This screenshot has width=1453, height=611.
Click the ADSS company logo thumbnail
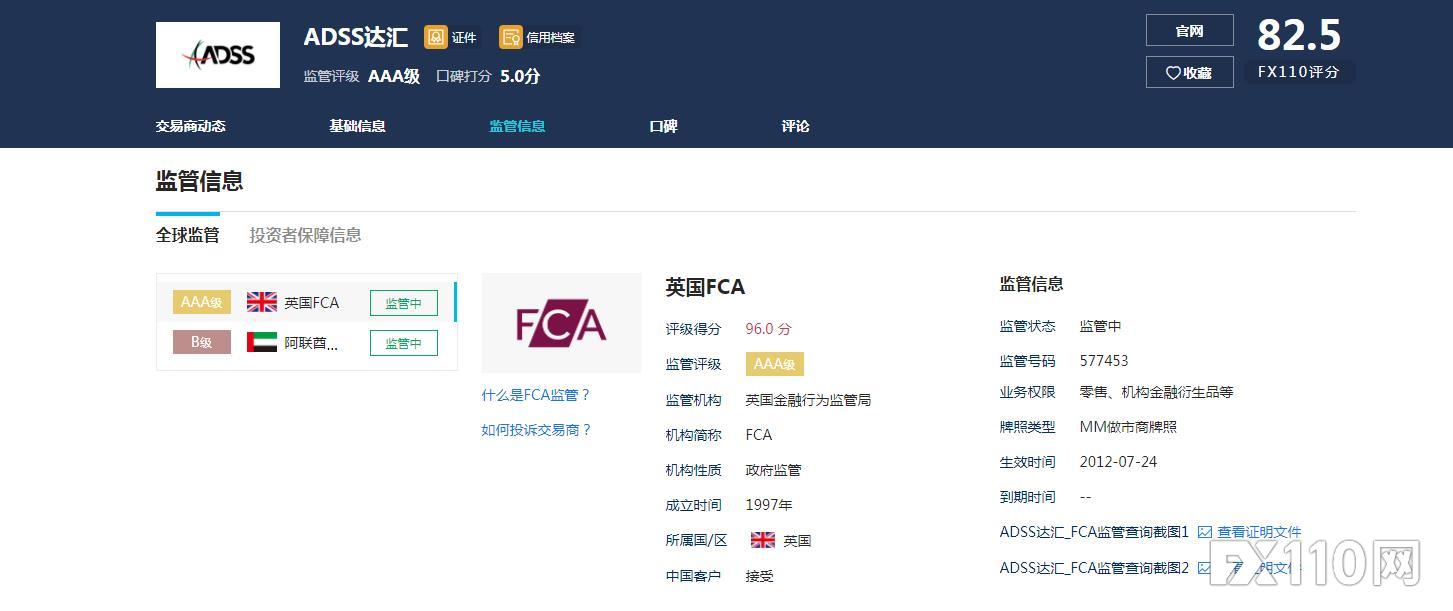coord(217,55)
